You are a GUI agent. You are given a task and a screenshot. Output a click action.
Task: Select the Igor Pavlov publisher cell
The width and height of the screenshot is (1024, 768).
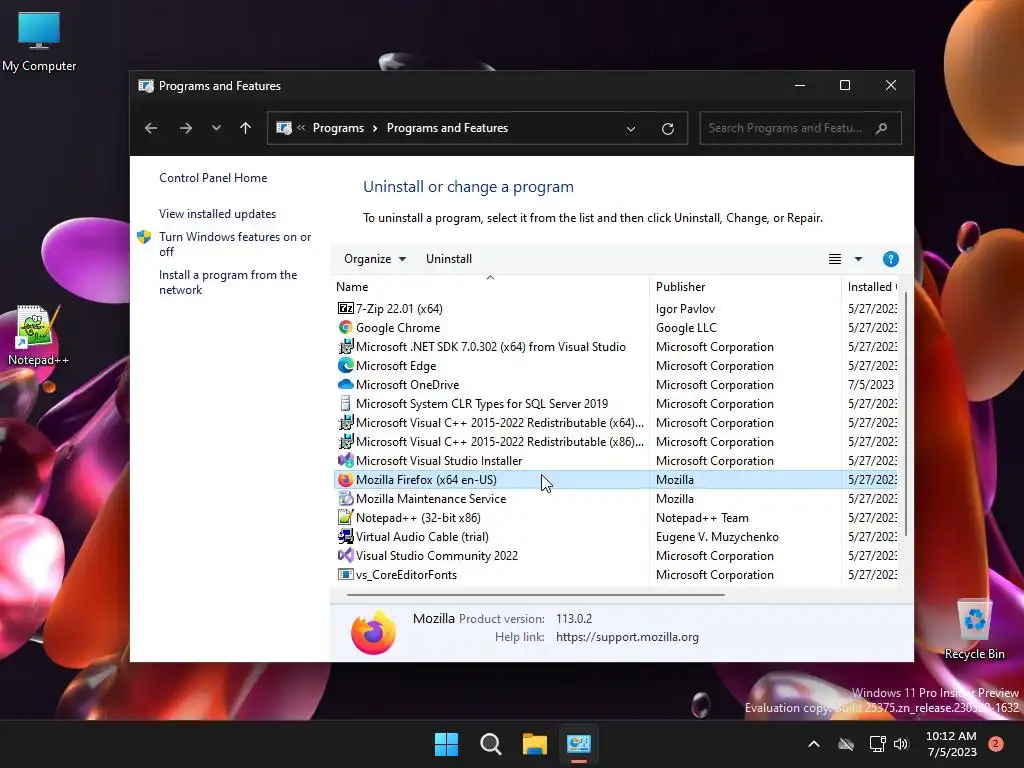coord(685,309)
